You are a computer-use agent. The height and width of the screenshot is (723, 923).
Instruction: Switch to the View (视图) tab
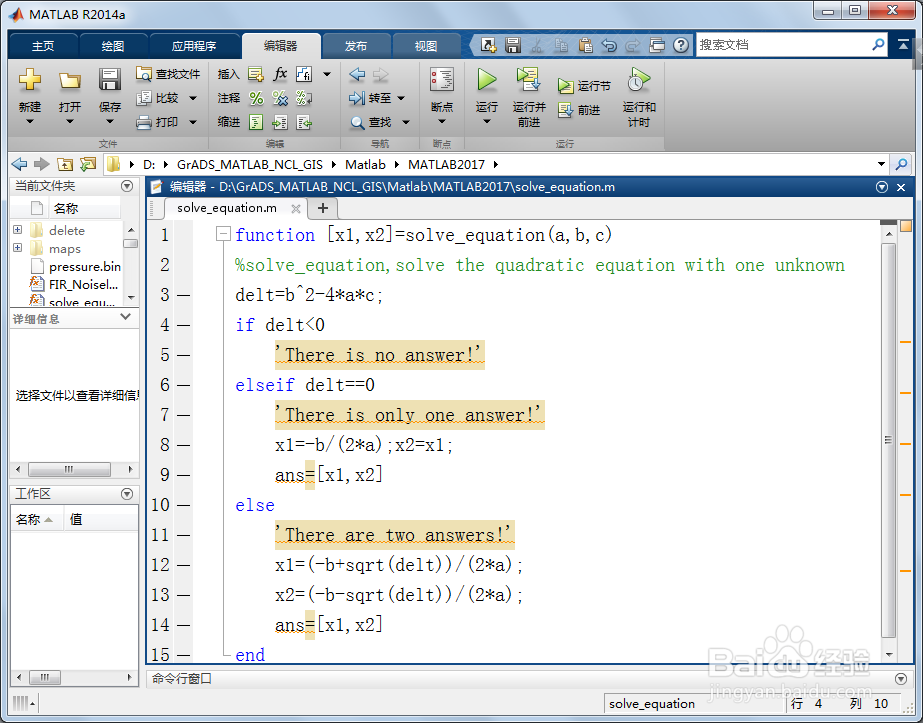click(426, 46)
